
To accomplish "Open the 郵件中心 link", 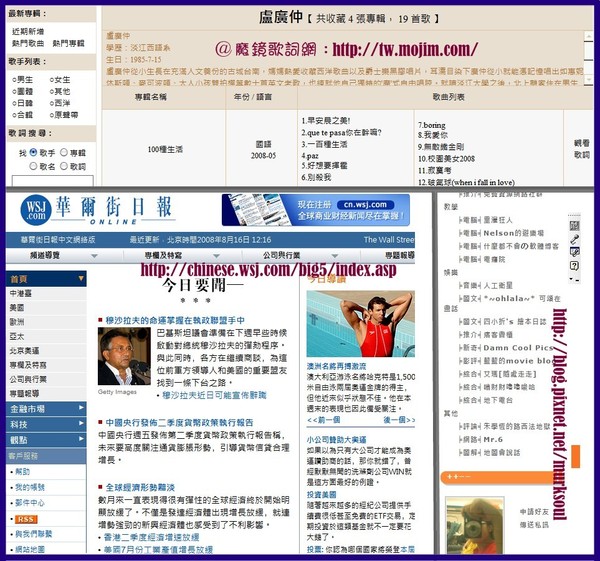I will [30, 502].
